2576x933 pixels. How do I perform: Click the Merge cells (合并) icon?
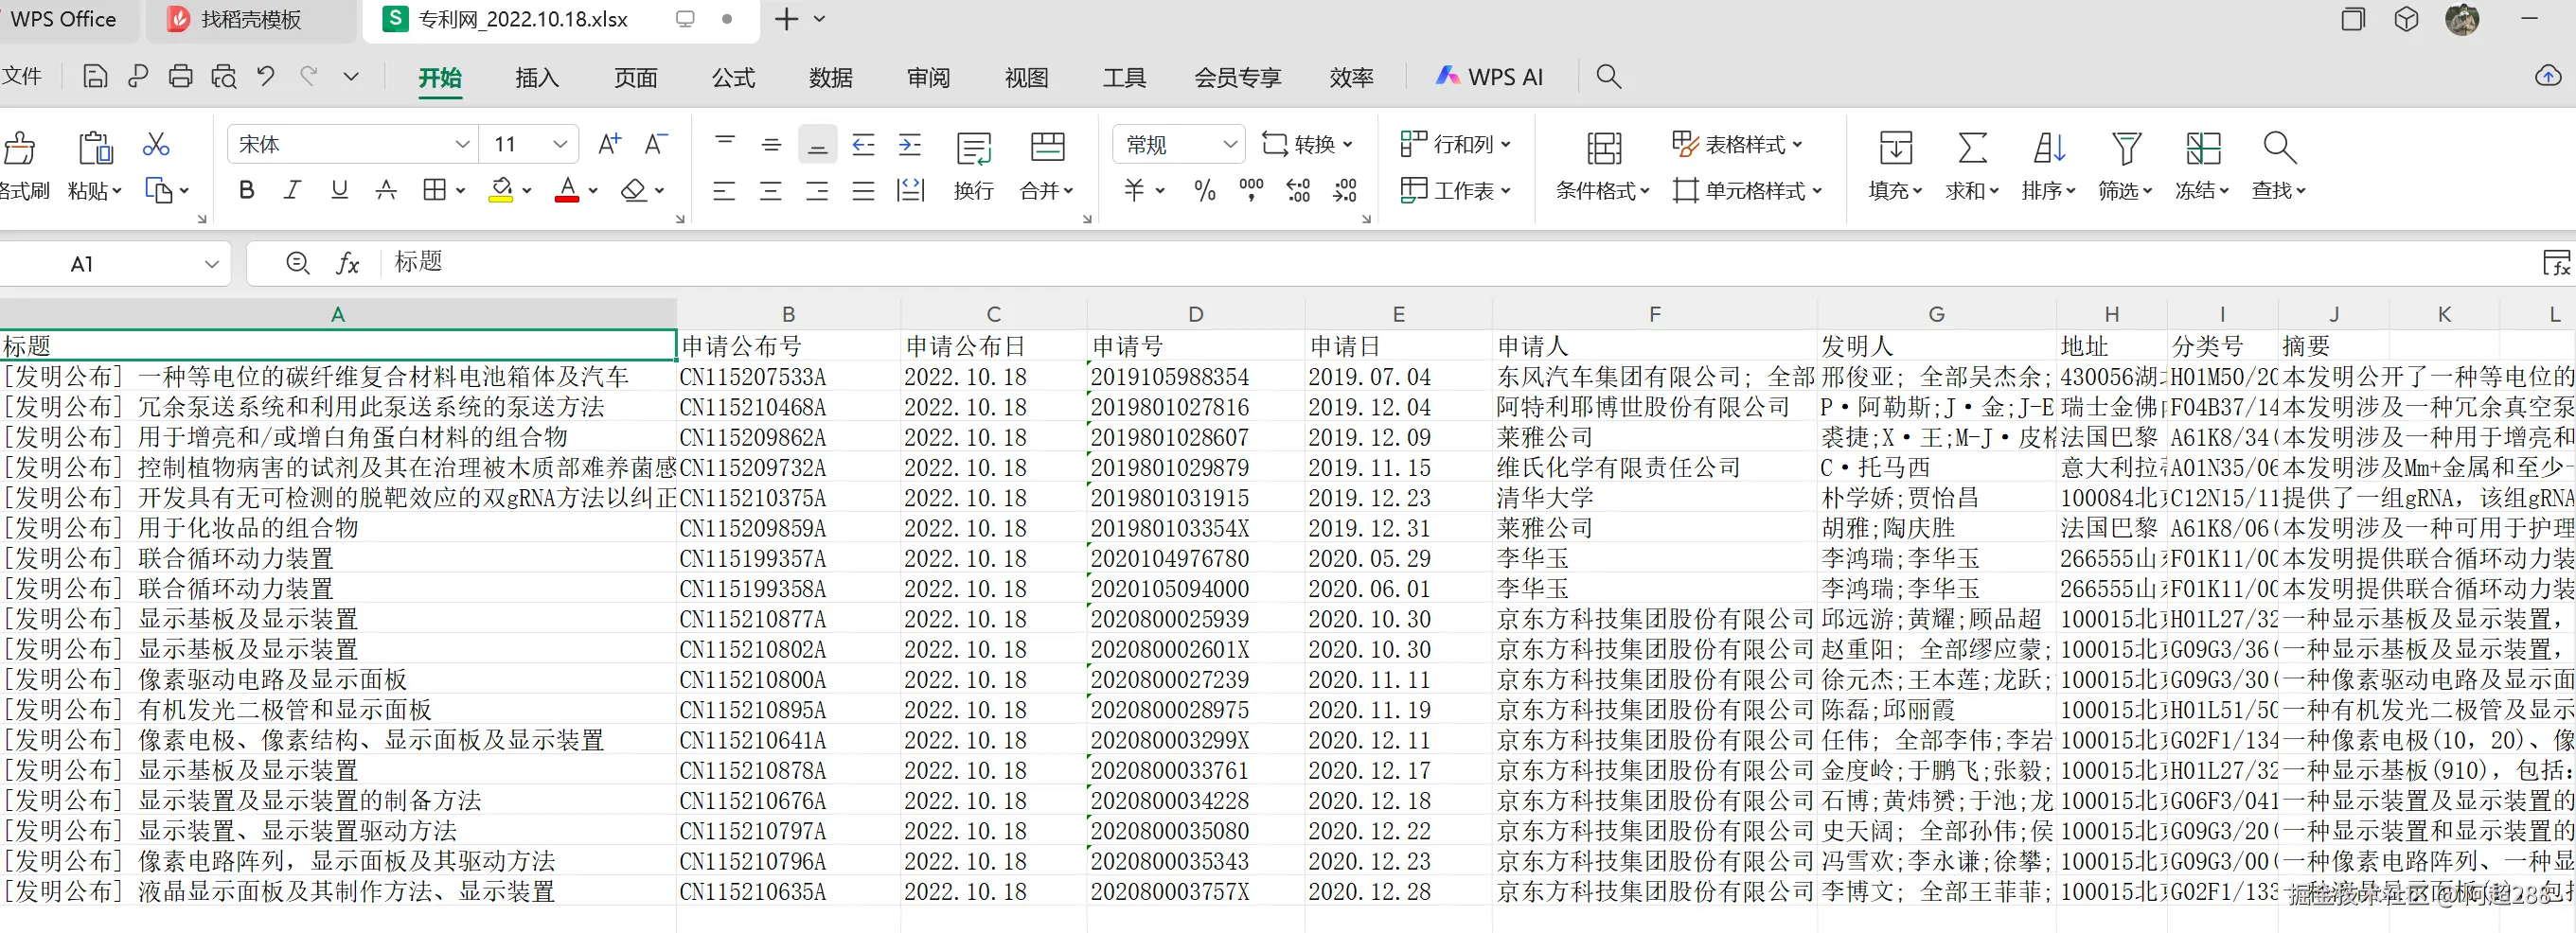click(x=1047, y=147)
